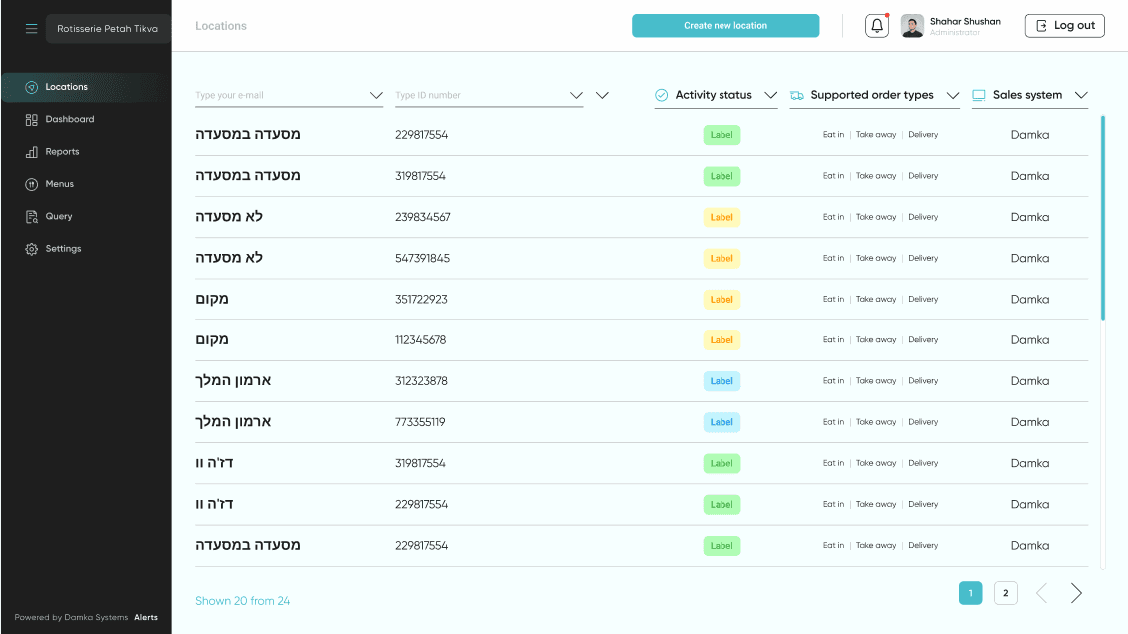
Task: Click the Sales system monitor icon
Action: 978,95
